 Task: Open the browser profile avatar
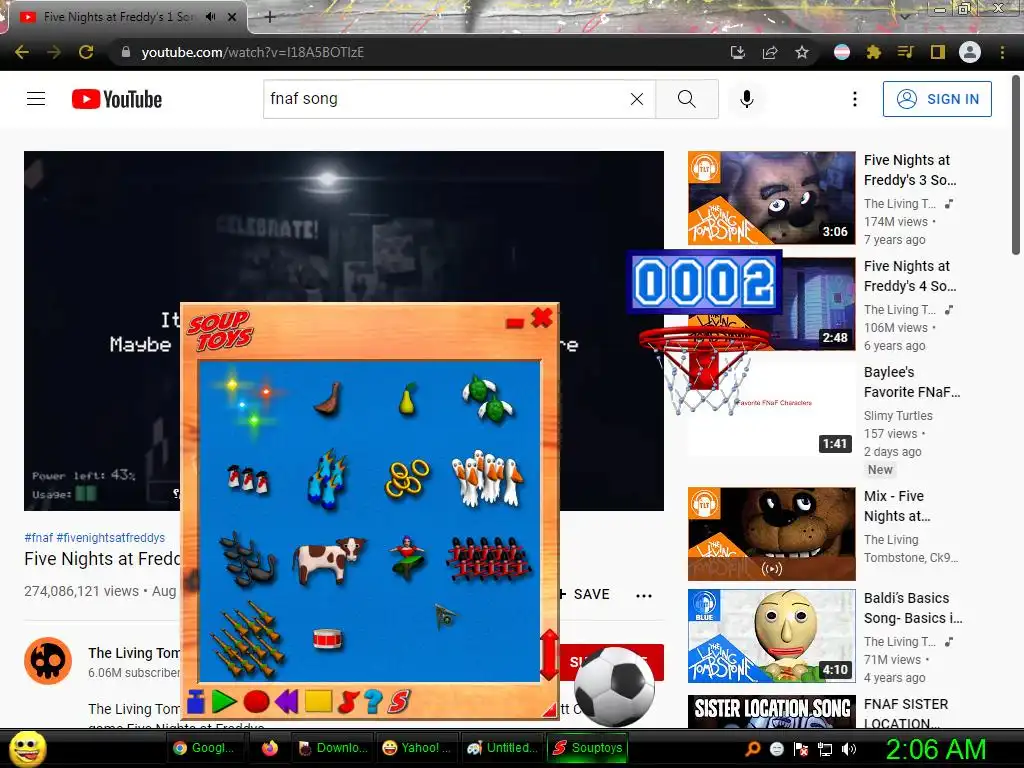(970, 52)
